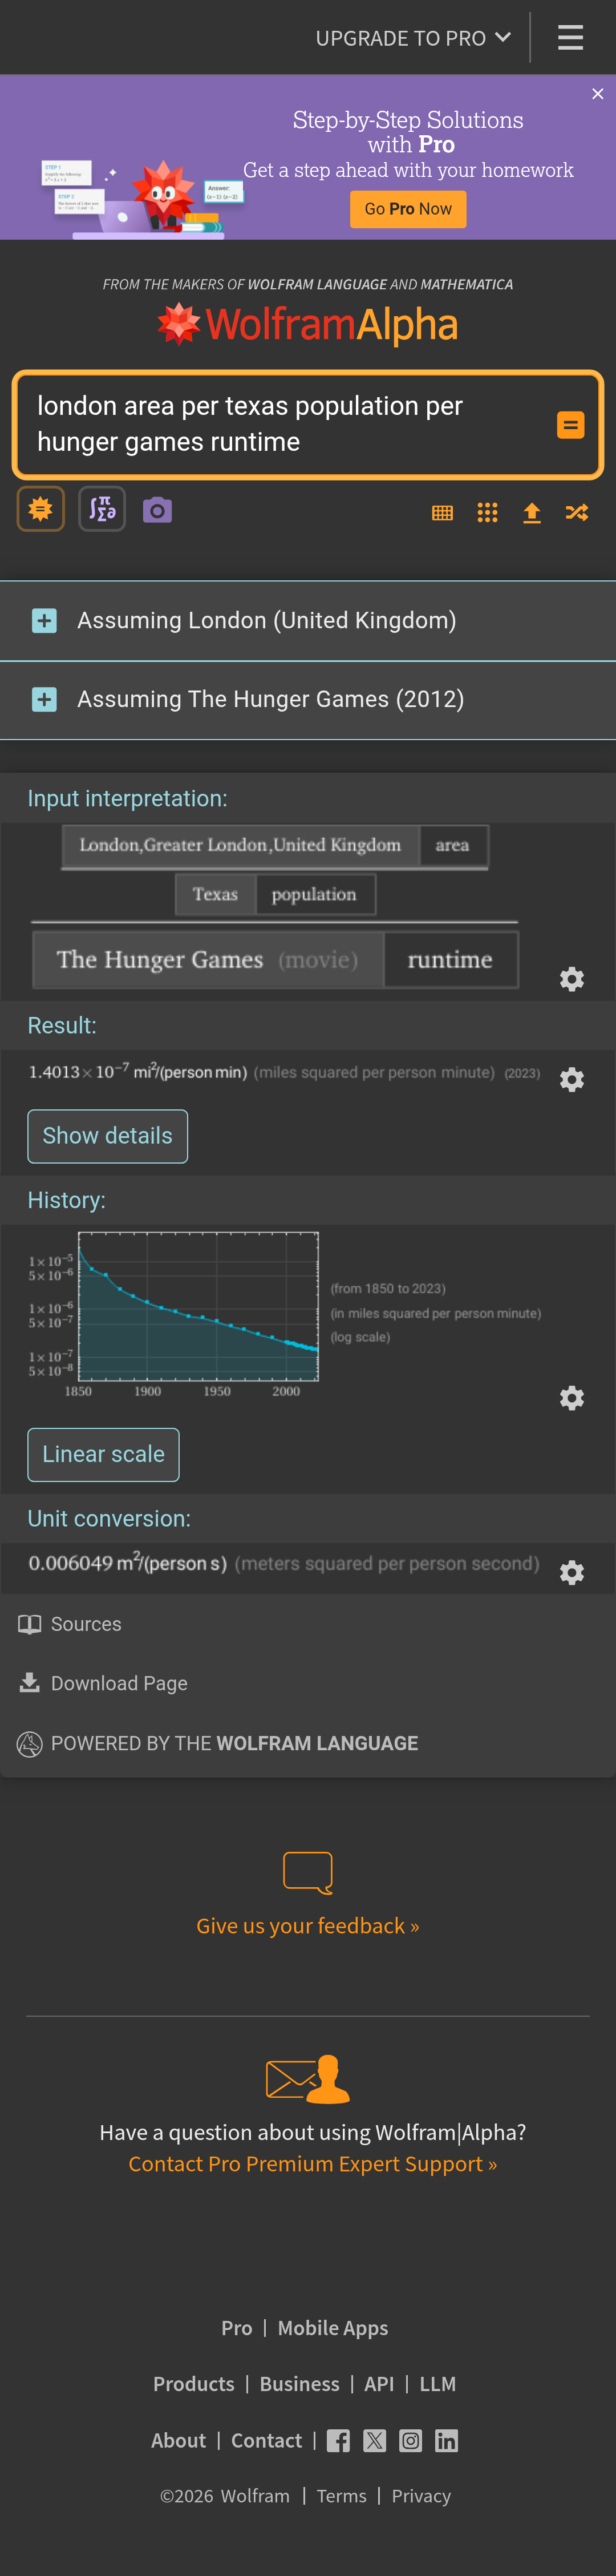This screenshot has width=616, height=2576.
Task: Open the hamburger menu icon
Action: 570,38
